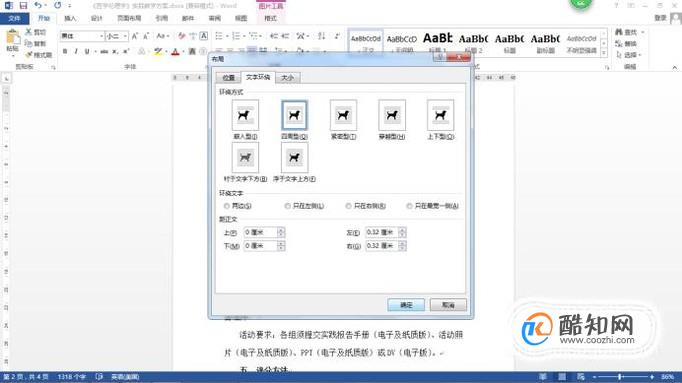Choose the 只在右侧 right only radio option

348,206
